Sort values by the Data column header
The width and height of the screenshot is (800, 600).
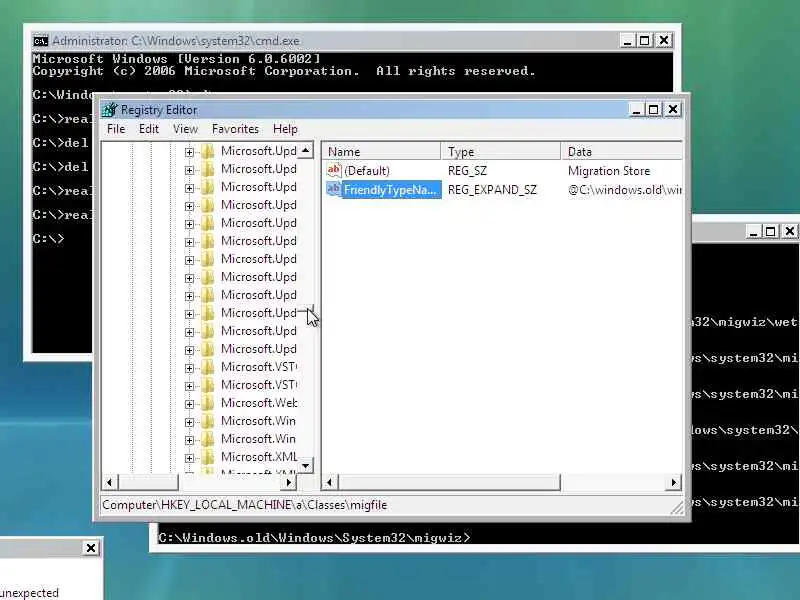pyautogui.click(x=621, y=152)
